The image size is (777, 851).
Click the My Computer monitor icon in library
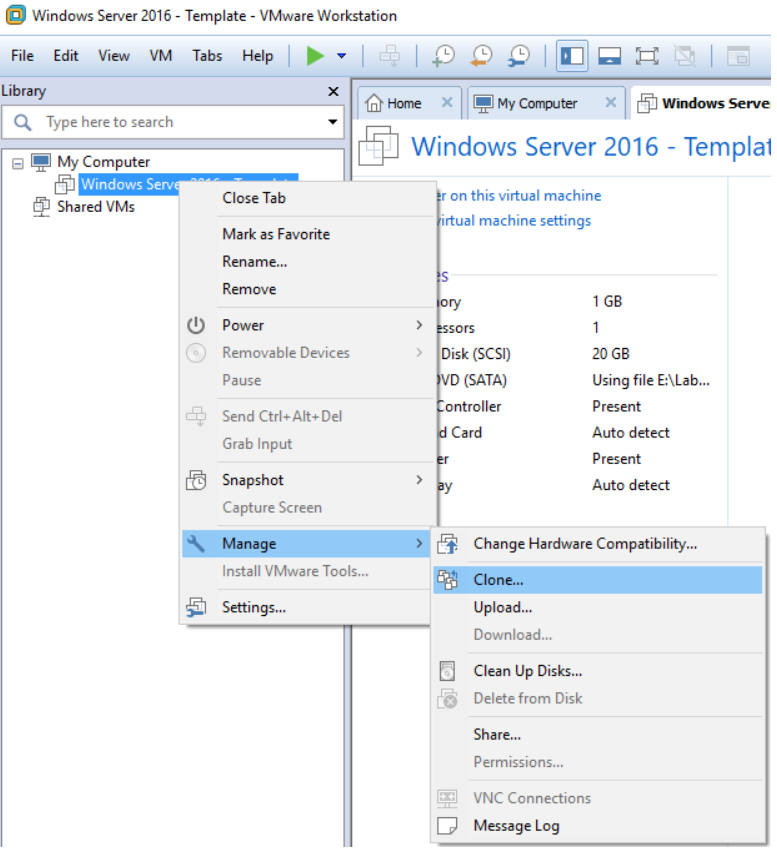point(41,162)
